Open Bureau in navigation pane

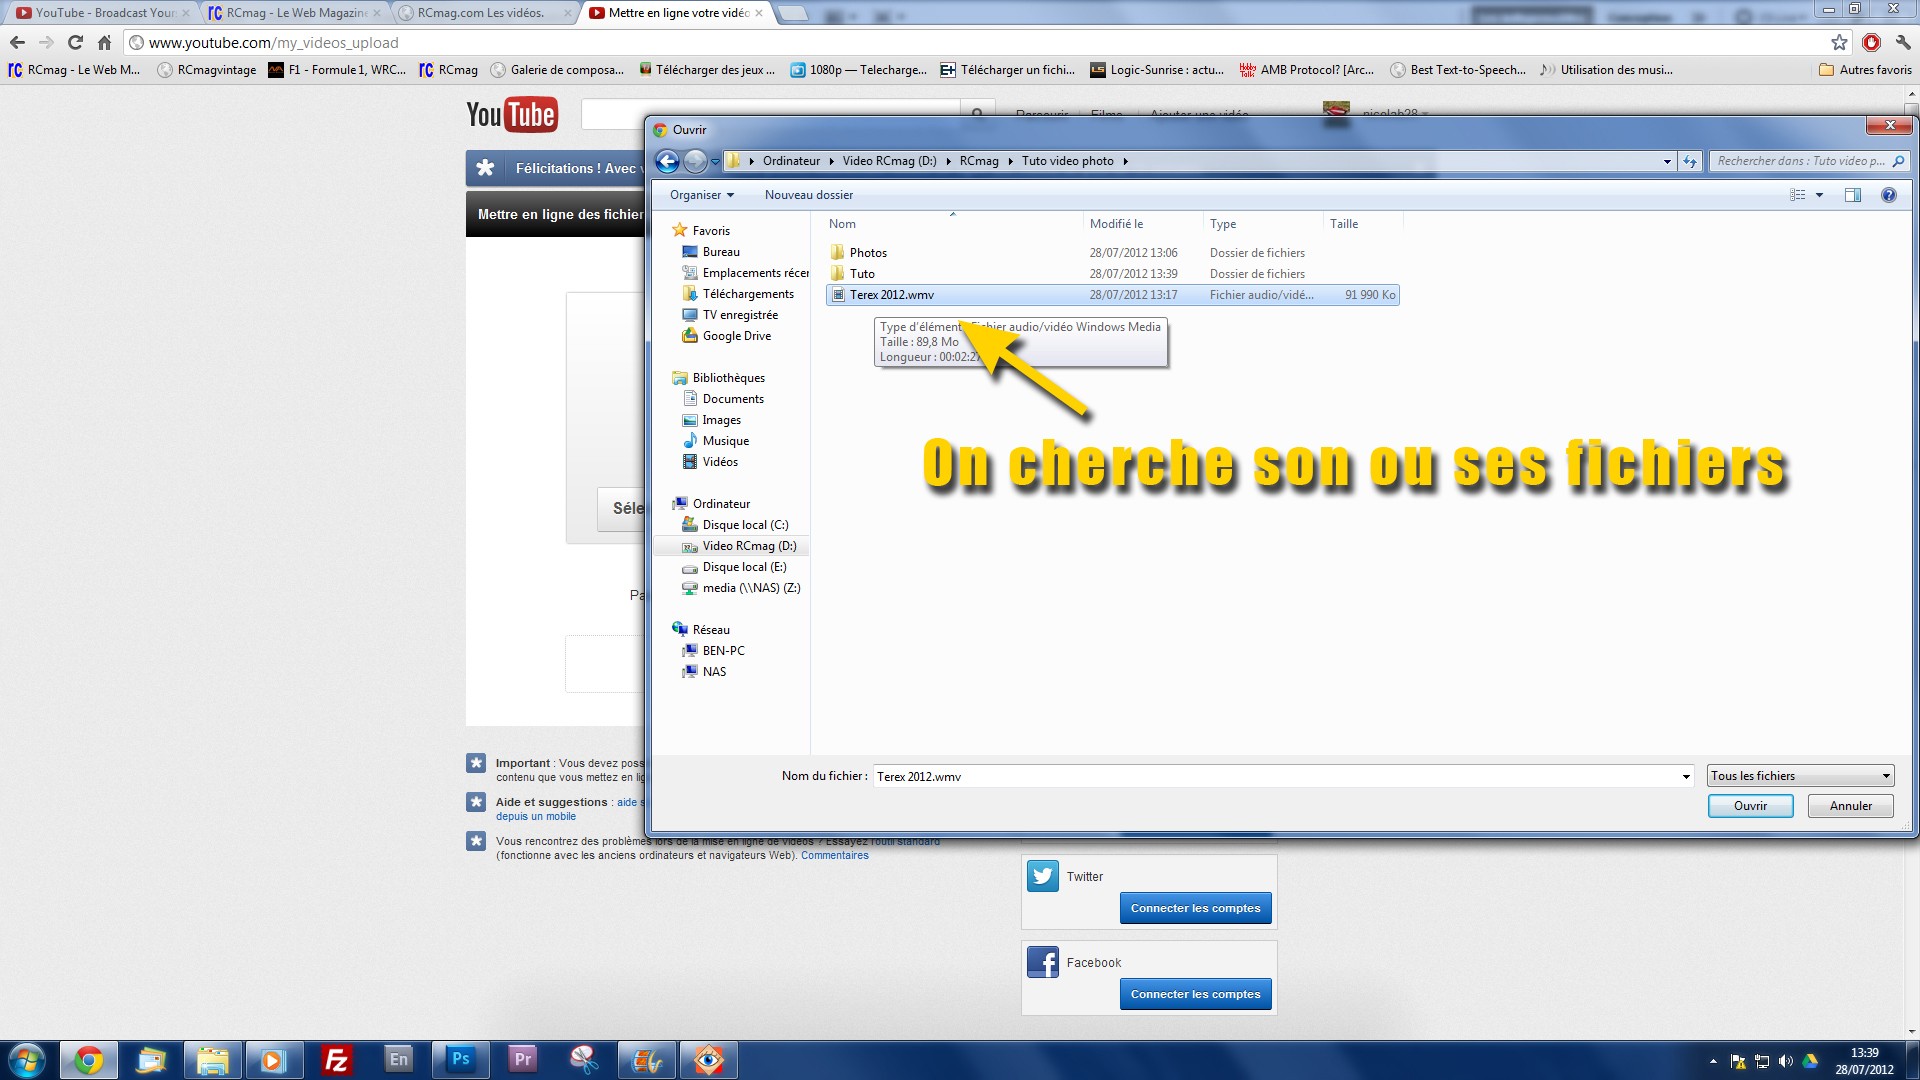[x=721, y=252]
